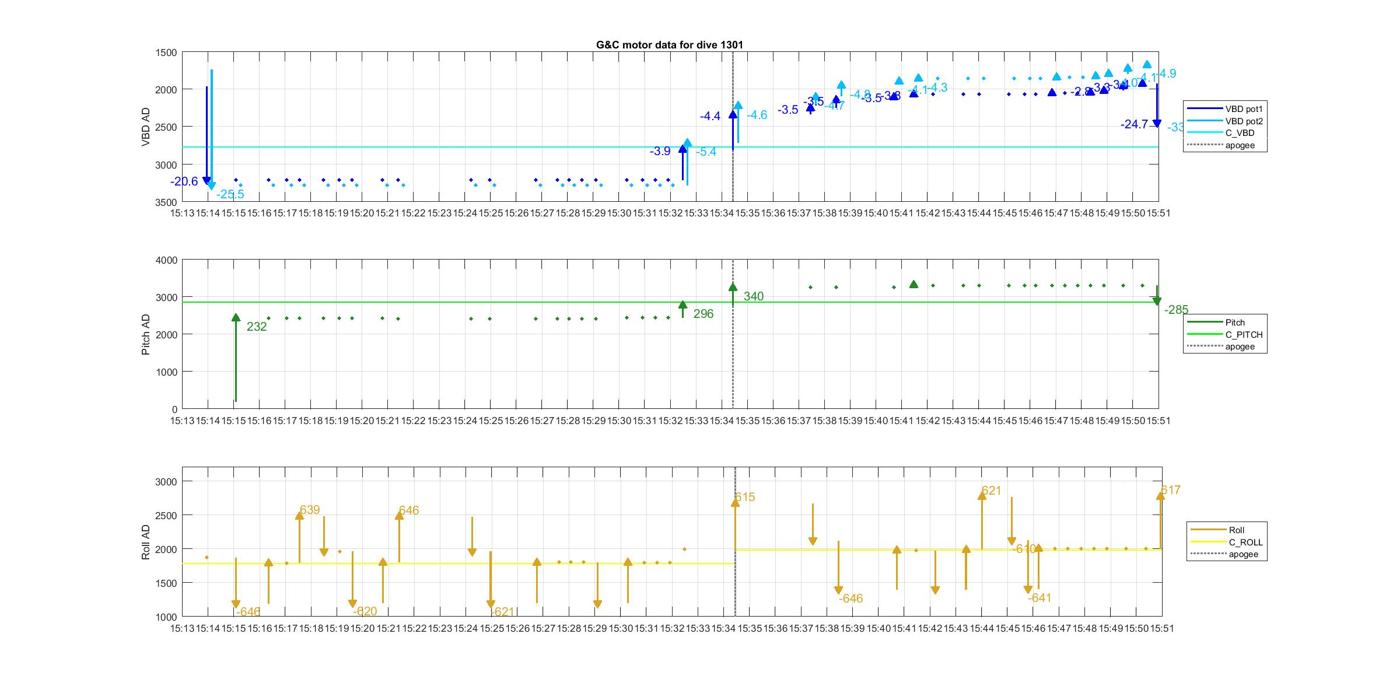Click the VBD down-arrow marker labeled -20.6

[x=207, y=180]
